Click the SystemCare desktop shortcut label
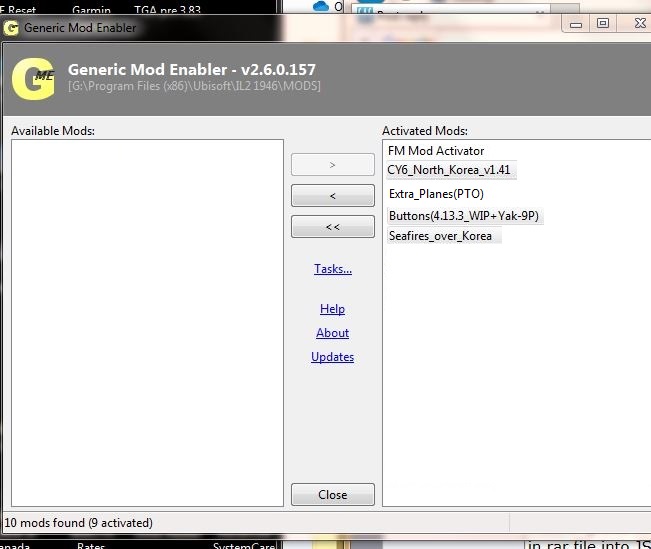Image resolution: width=651 pixels, height=549 pixels. (244, 545)
